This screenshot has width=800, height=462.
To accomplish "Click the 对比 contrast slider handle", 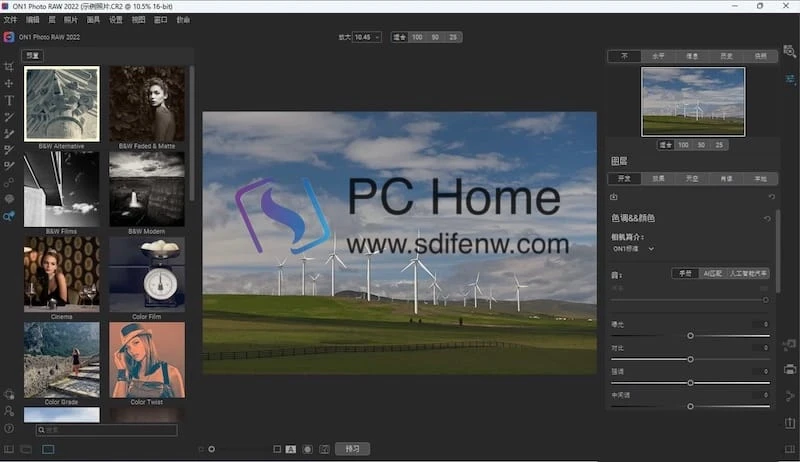I will 690,360.
